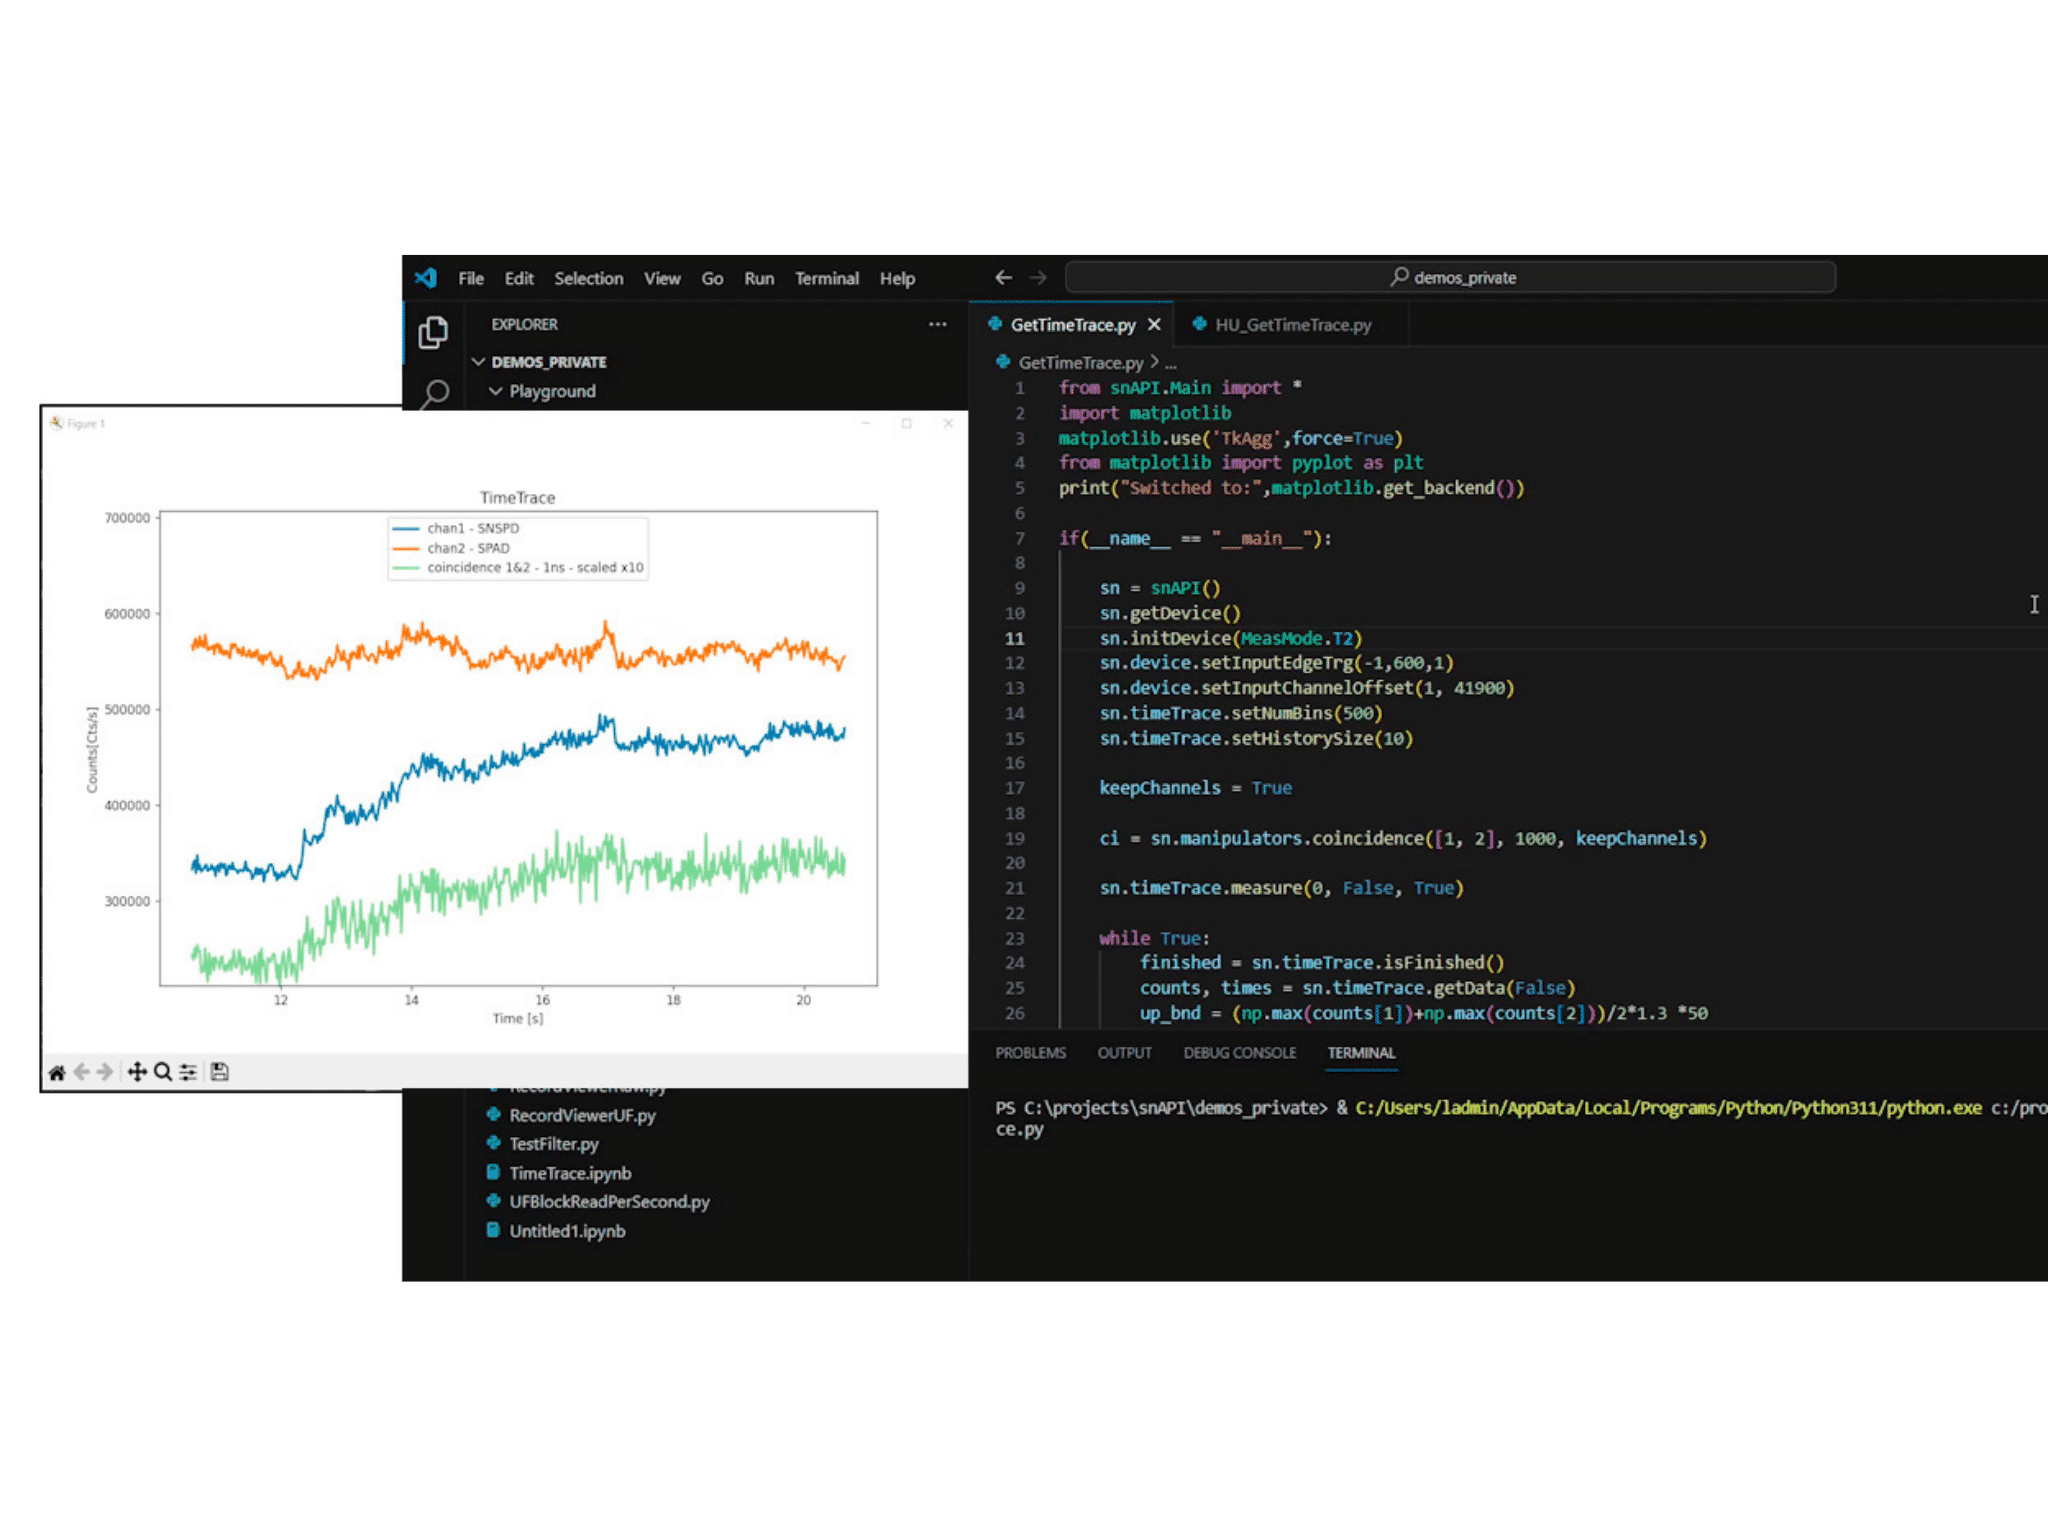Collapse the Playground folder
The width and height of the screenshot is (2048, 1536).
[x=495, y=391]
